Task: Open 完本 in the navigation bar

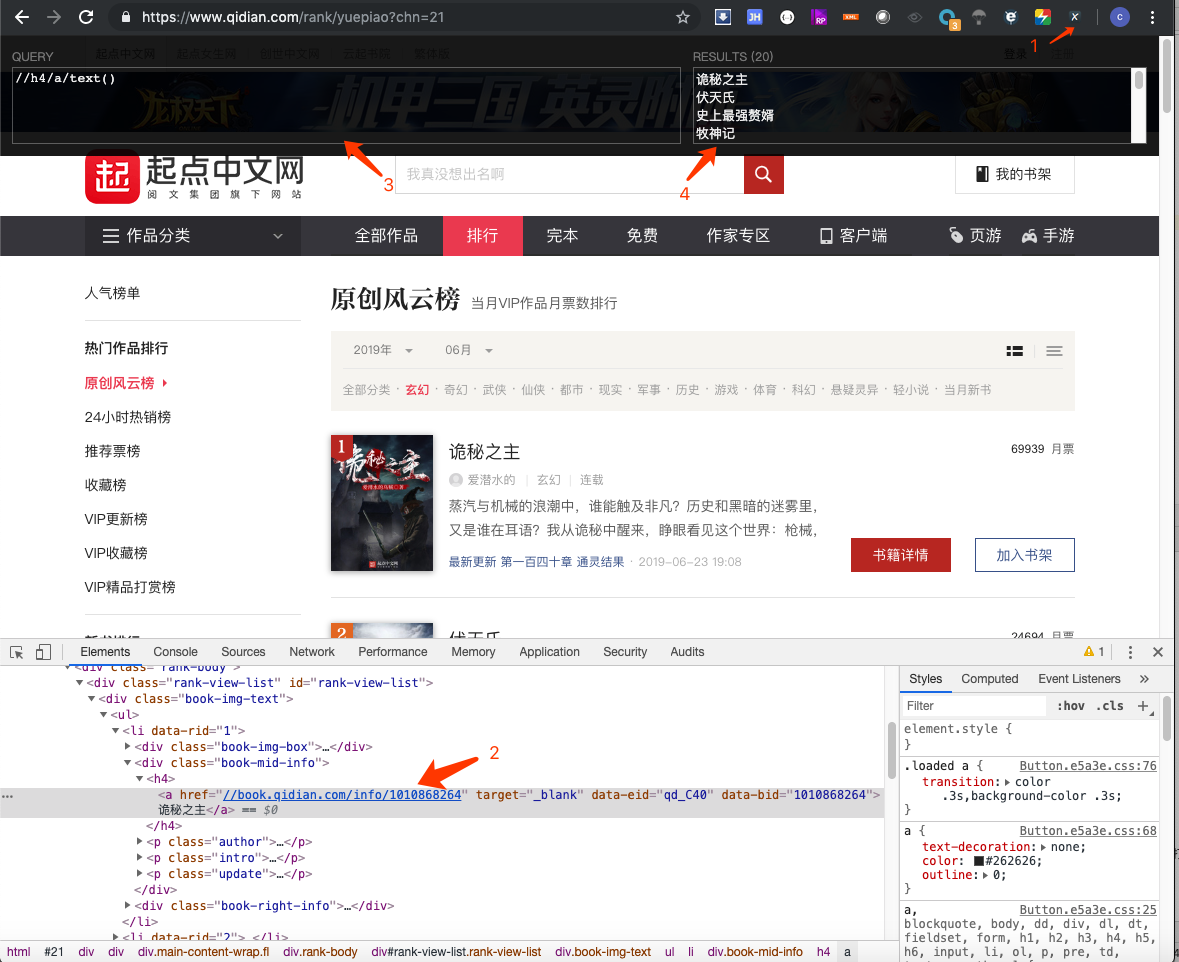Action: (x=562, y=235)
